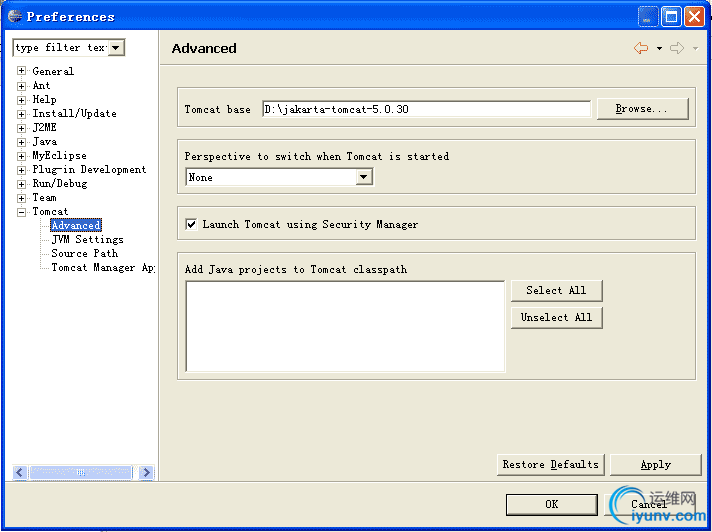Select the Tomcat preferences category label

coord(50,212)
